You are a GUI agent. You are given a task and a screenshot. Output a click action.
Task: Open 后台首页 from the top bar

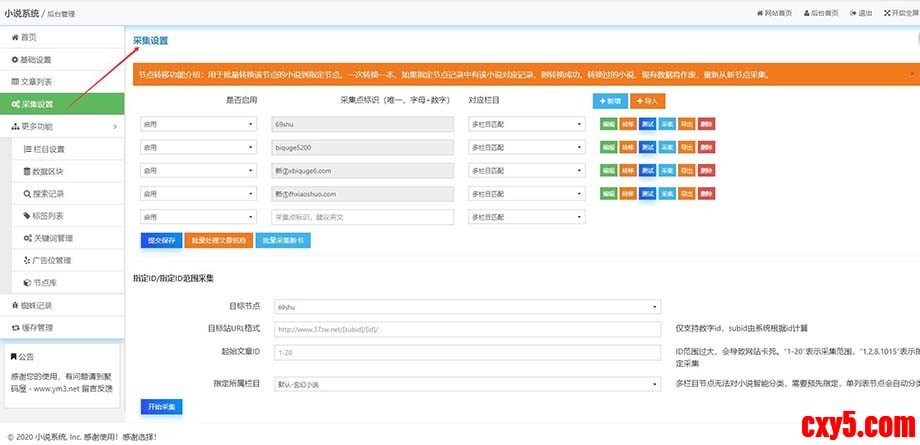(x=805, y=13)
